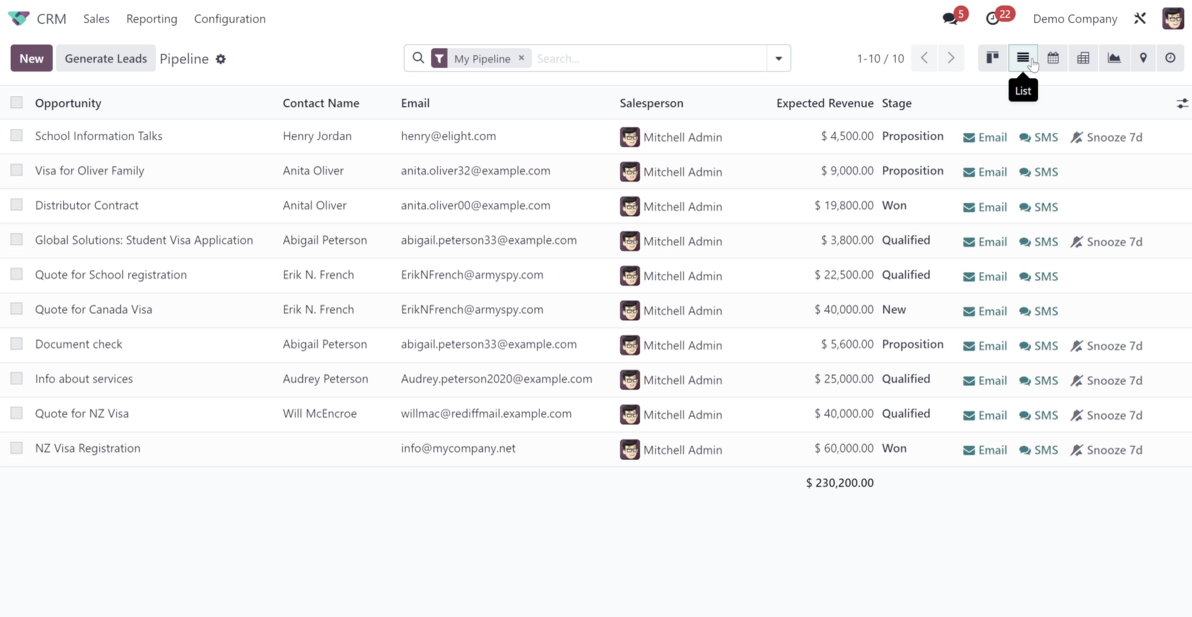The height and width of the screenshot is (617, 1192).
Task: Check the Visa for Oliver Family row
Action: [17, 170]
